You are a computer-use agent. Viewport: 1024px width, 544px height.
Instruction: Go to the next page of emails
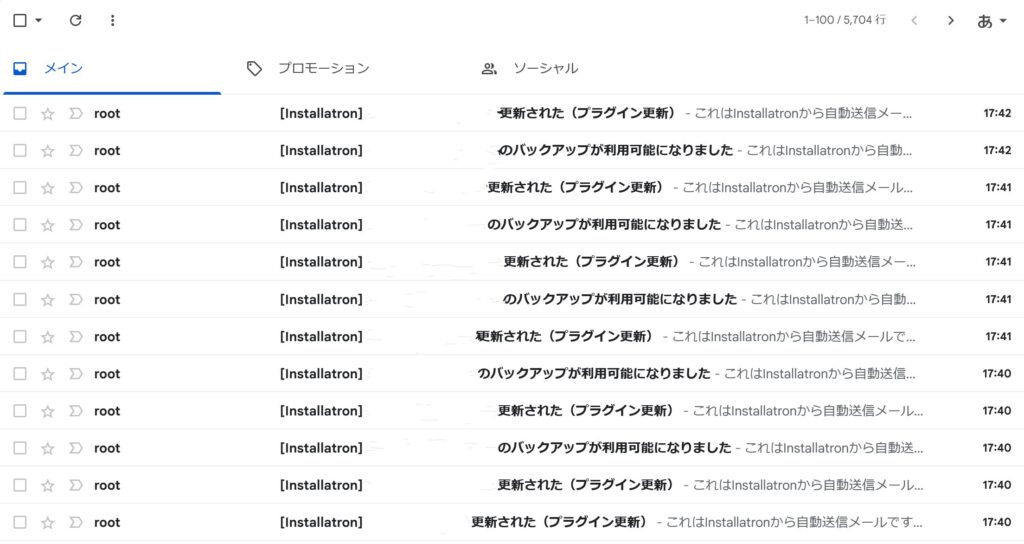tap(951, 20)
